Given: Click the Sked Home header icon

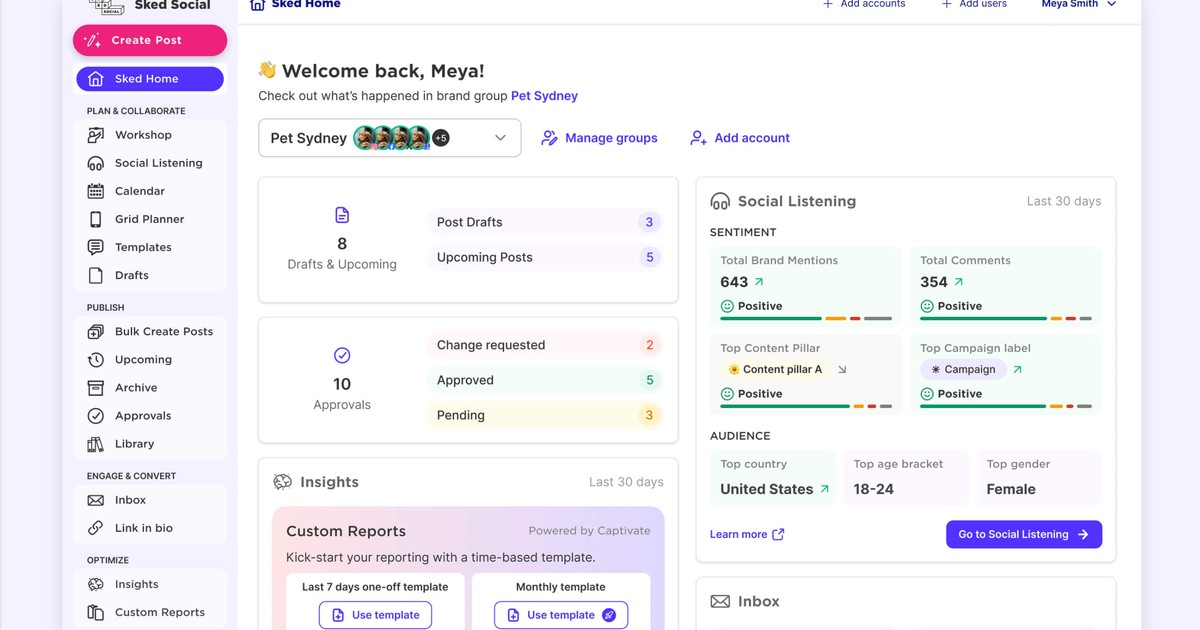Looking at the screenshot, I should [x=257, y=4].
